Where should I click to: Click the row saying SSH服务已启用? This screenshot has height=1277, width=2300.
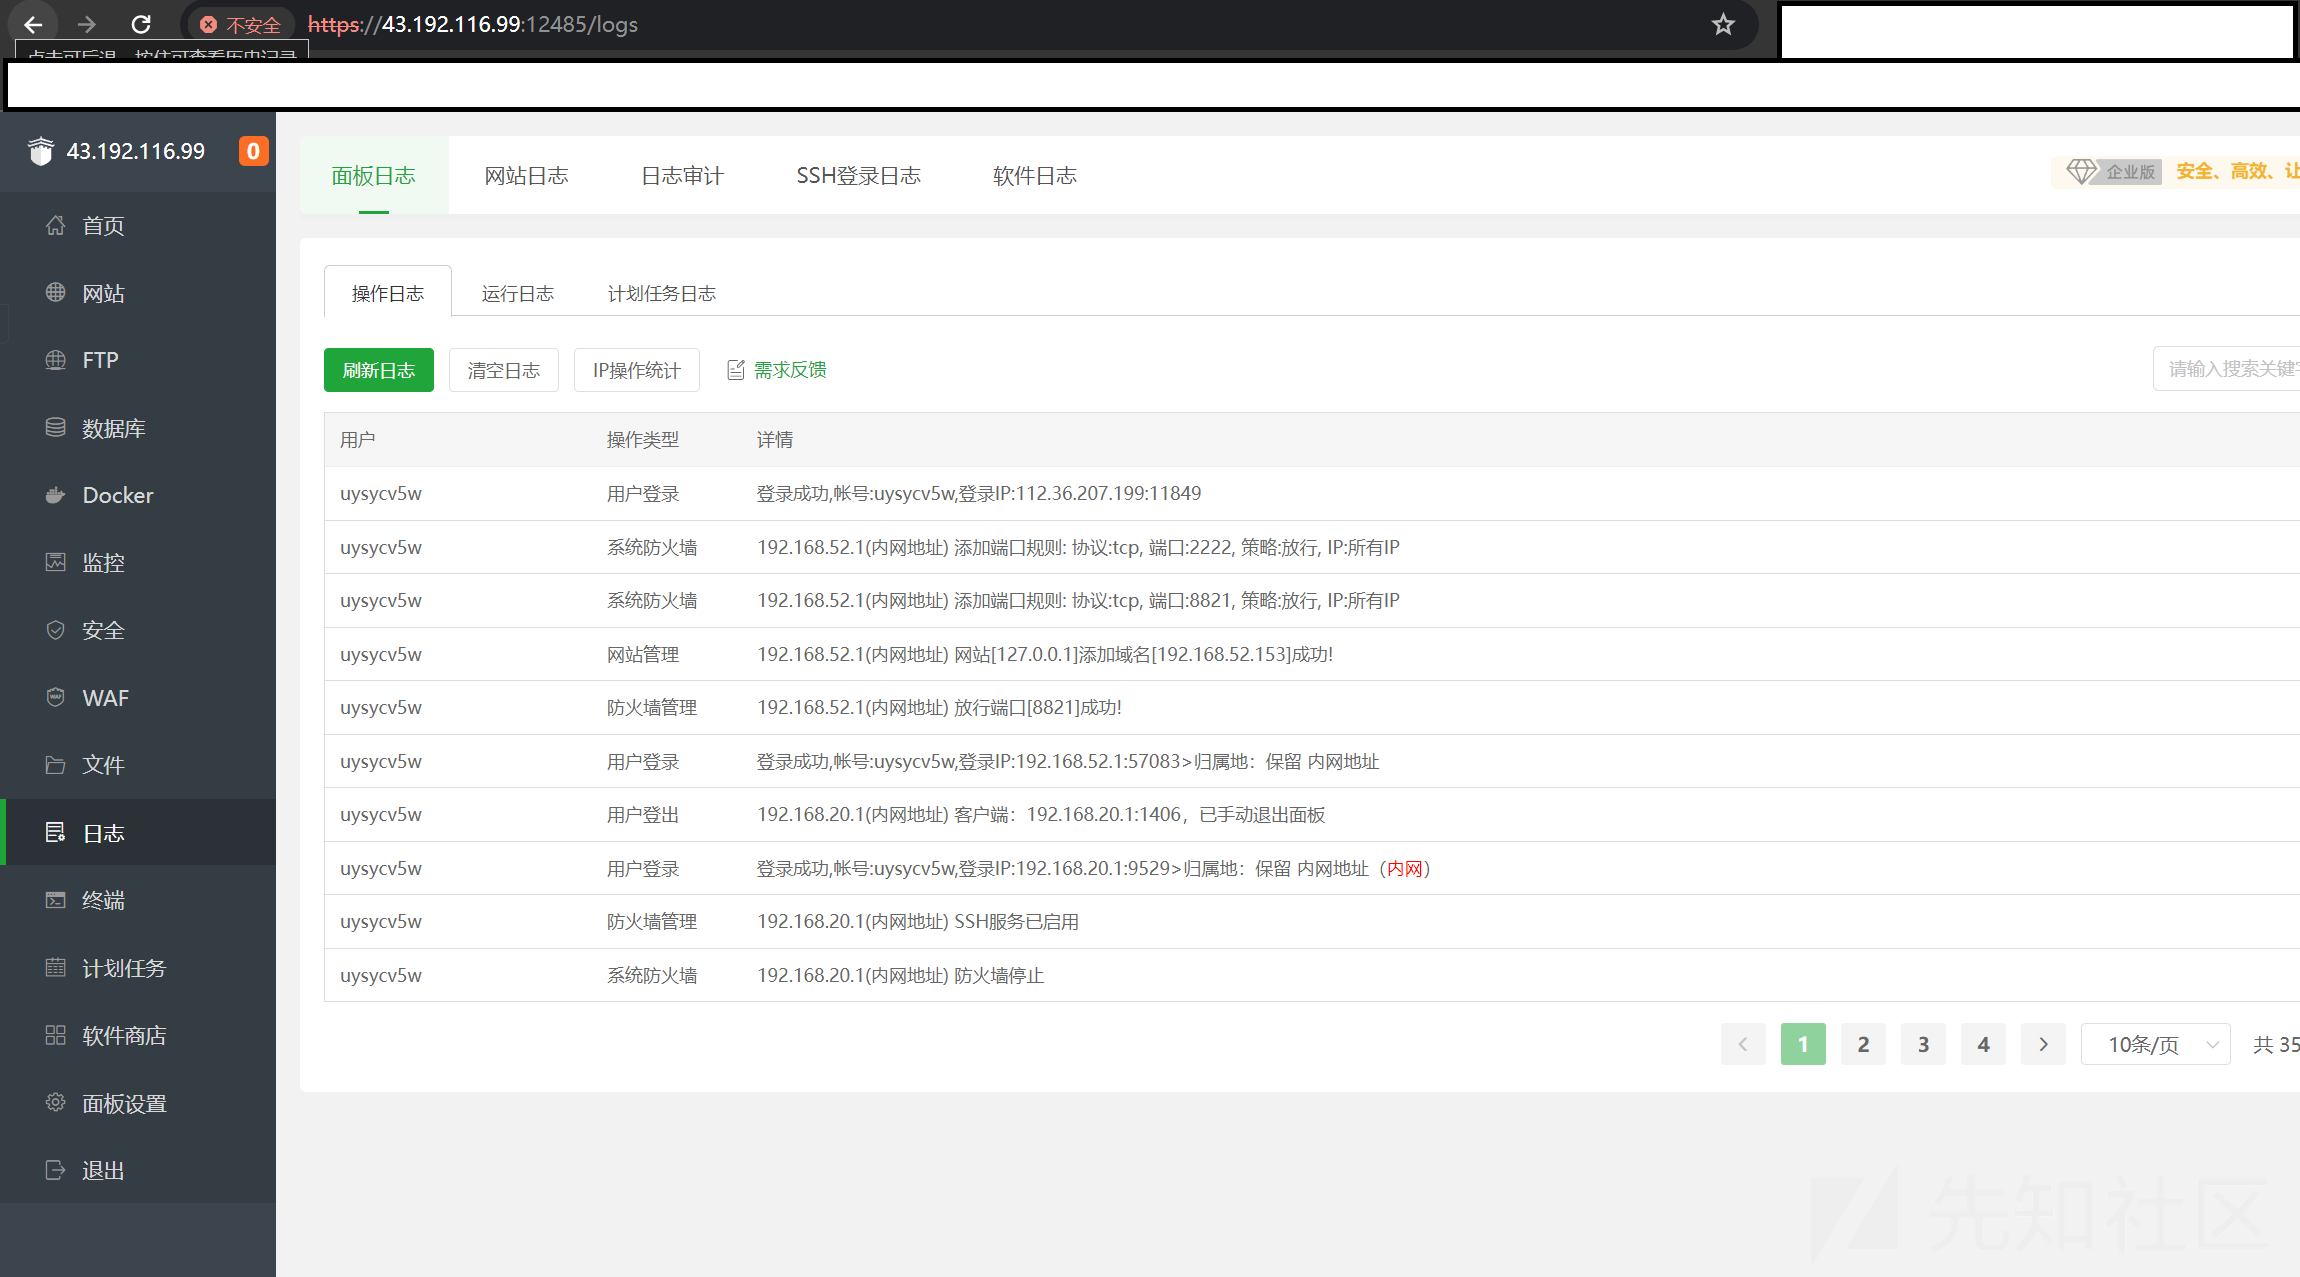pyautogui.click(x=1312, y=921)
